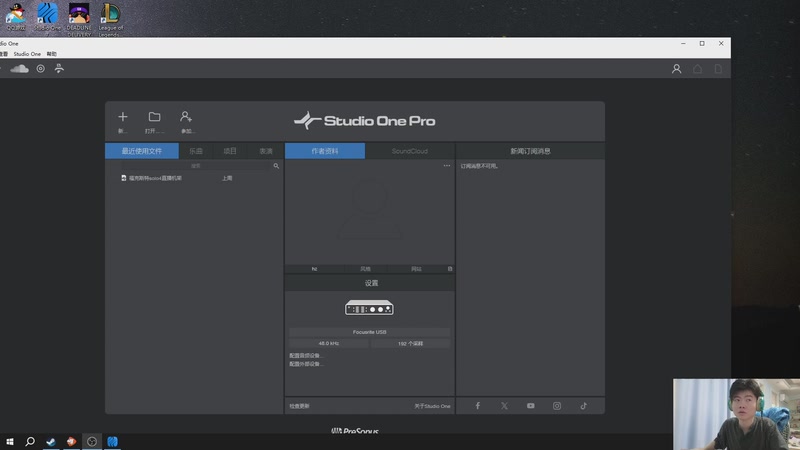
Task: Click the Studio One blue taskbar icon
Action: pyautogui.click(x=112, y=441)
